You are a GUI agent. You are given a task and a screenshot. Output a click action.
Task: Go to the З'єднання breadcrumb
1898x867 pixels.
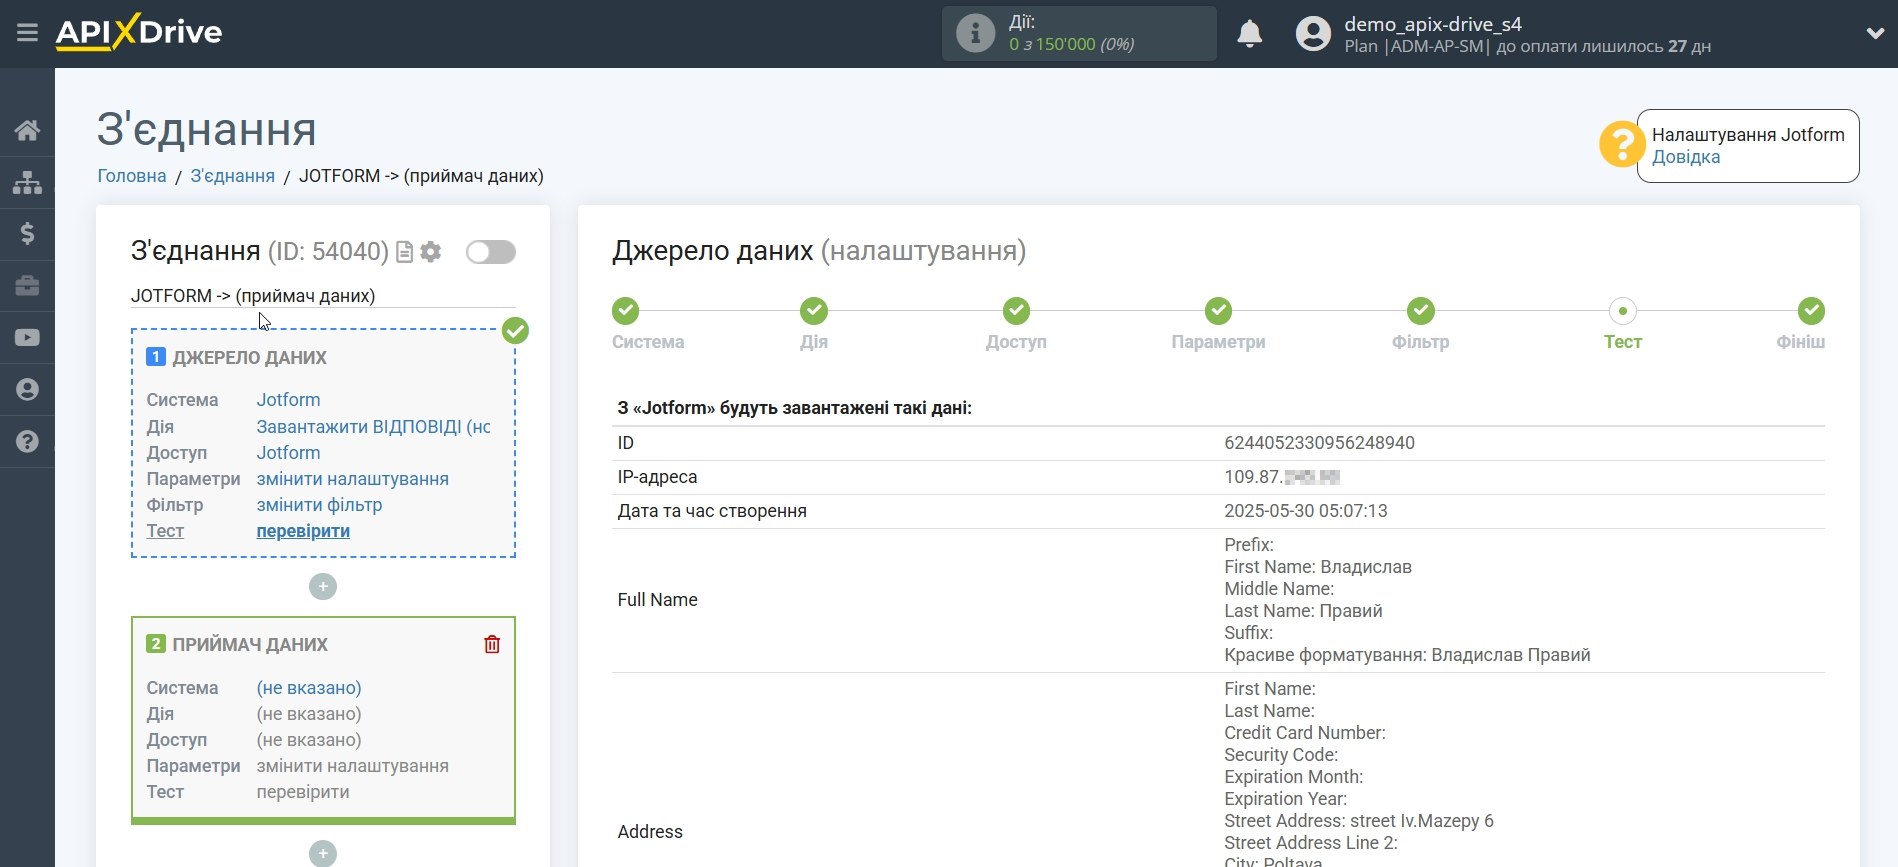pyautogui.click(x=233, y=176)
